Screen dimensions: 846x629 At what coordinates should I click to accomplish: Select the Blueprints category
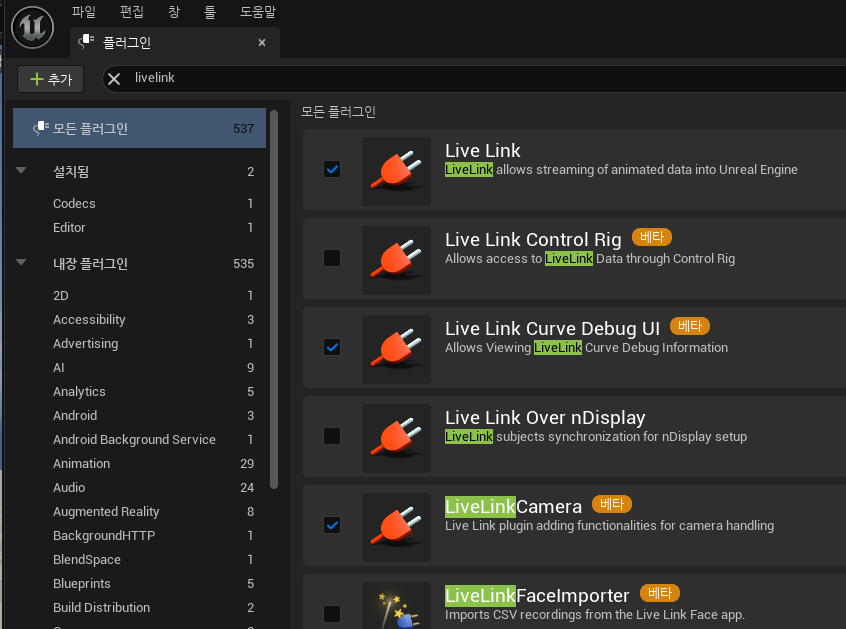coord(139,584)
